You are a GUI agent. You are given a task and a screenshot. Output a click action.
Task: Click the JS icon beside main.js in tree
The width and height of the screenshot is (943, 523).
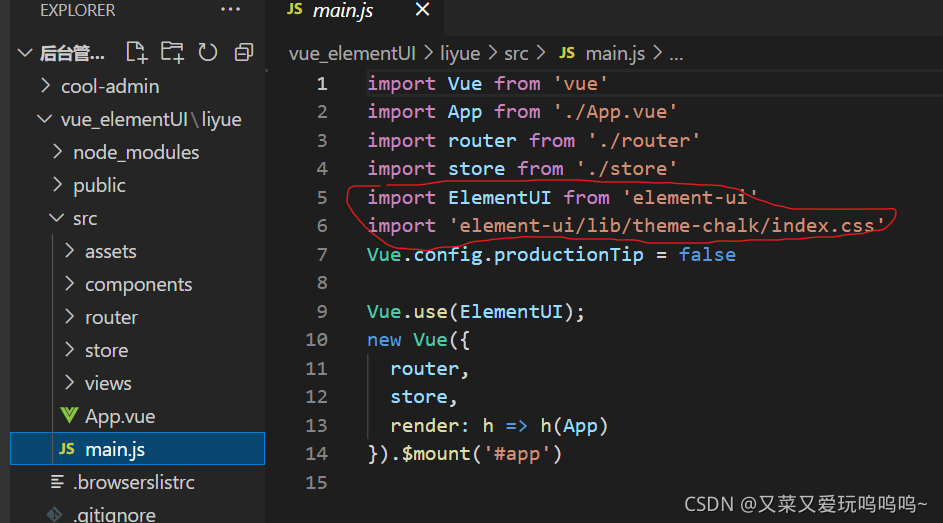point(67,449)
